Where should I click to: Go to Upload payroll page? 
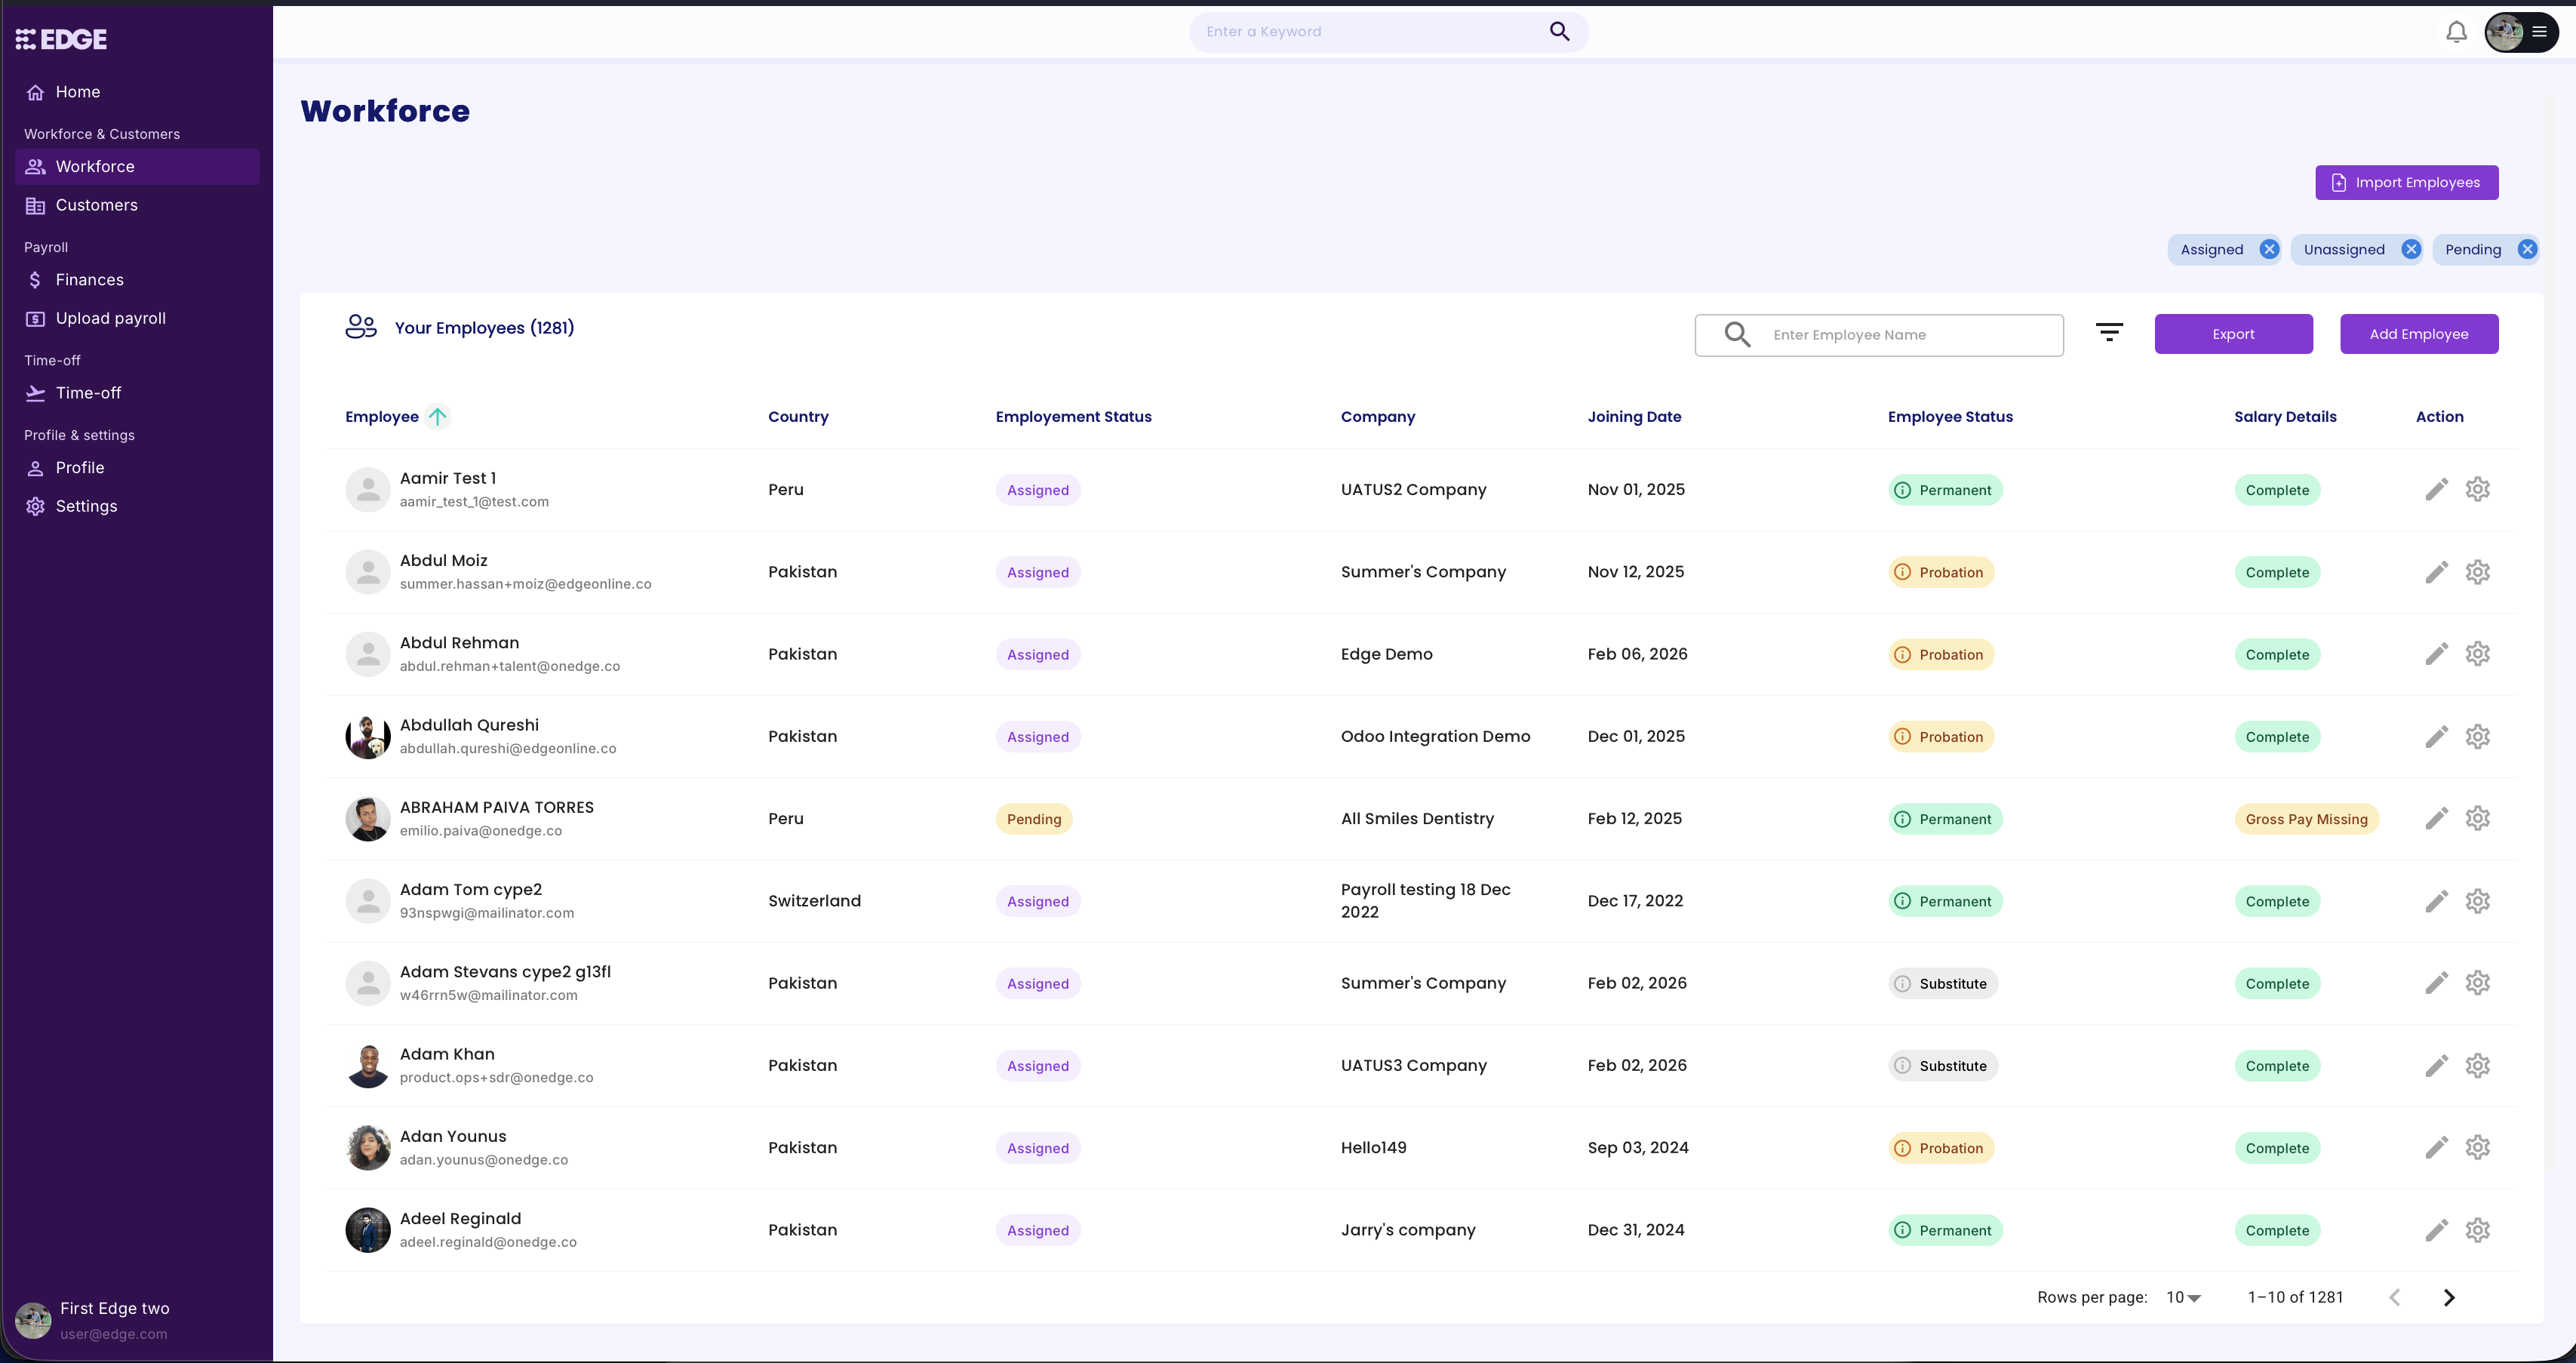tap(110, 318)
